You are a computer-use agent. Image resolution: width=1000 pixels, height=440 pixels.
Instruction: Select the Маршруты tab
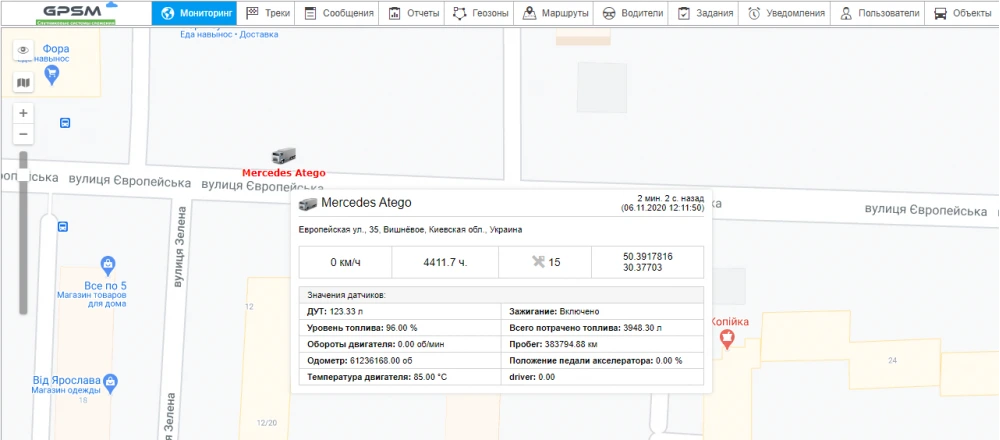tap(557, 13)
